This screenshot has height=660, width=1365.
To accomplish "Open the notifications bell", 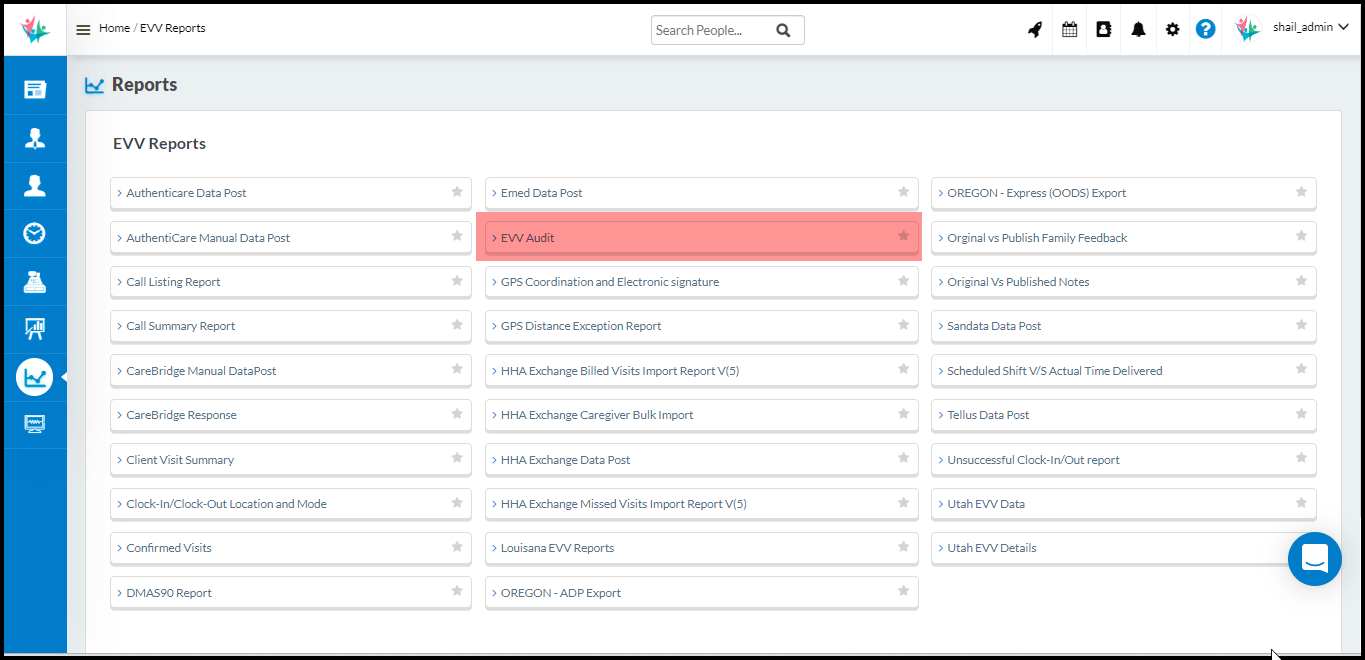I will pyautogui.click(x=1138, y=30).
